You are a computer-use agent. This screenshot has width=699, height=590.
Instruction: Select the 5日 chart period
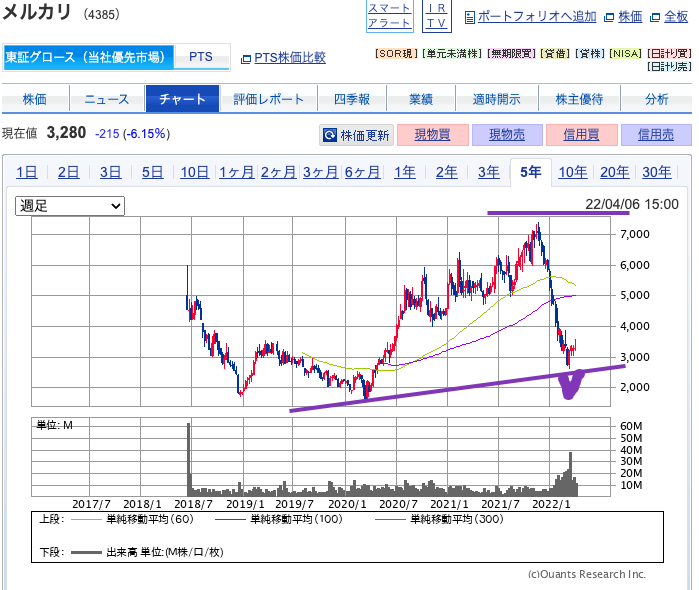[152, 172]
